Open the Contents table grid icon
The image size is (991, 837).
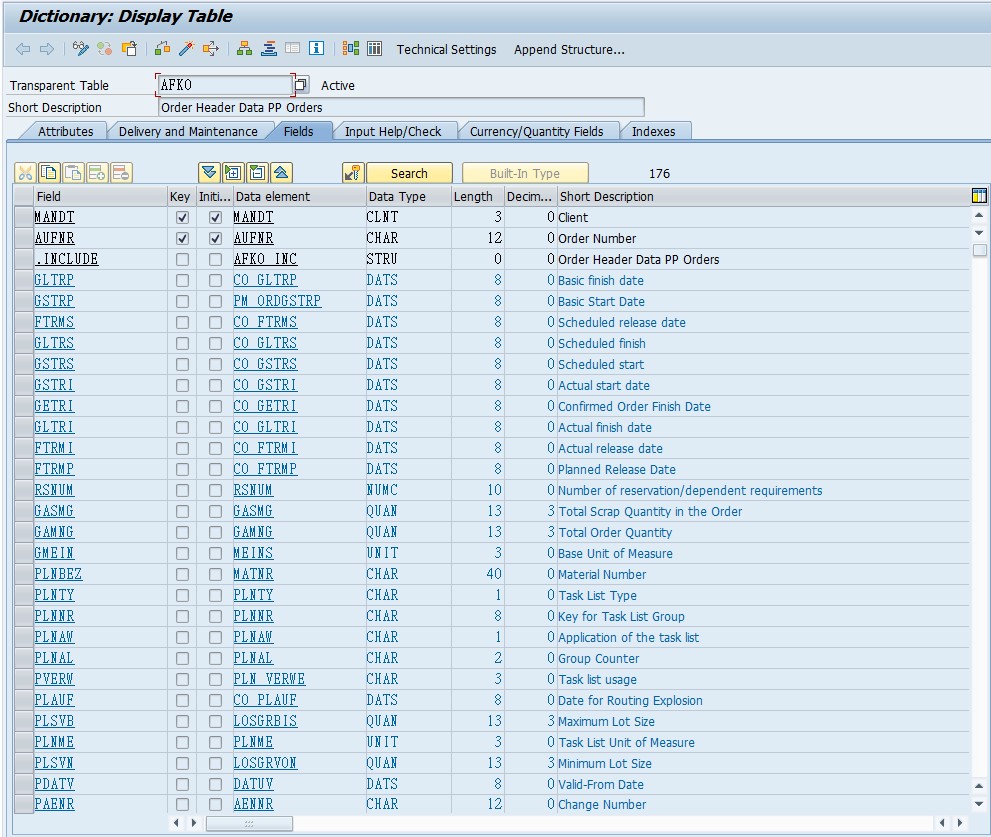374,49
